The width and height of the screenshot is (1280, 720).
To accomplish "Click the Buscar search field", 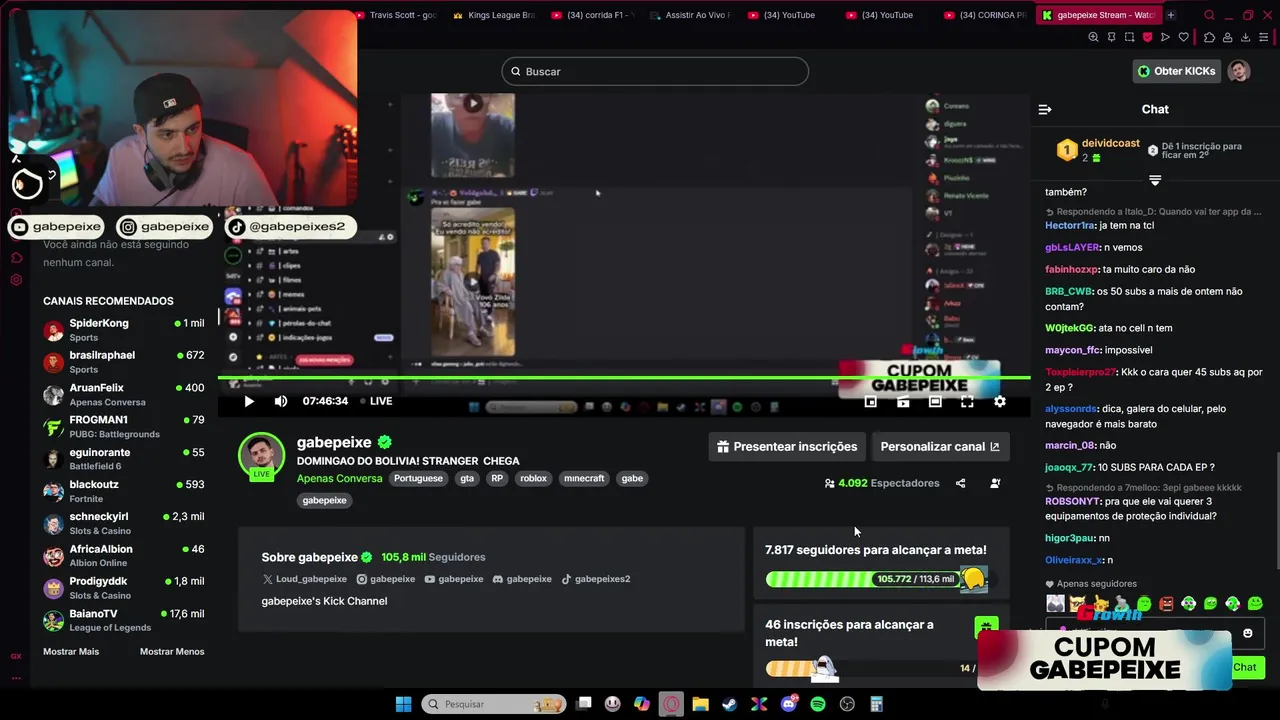I will pyautogui.click(x=655, y=71).
